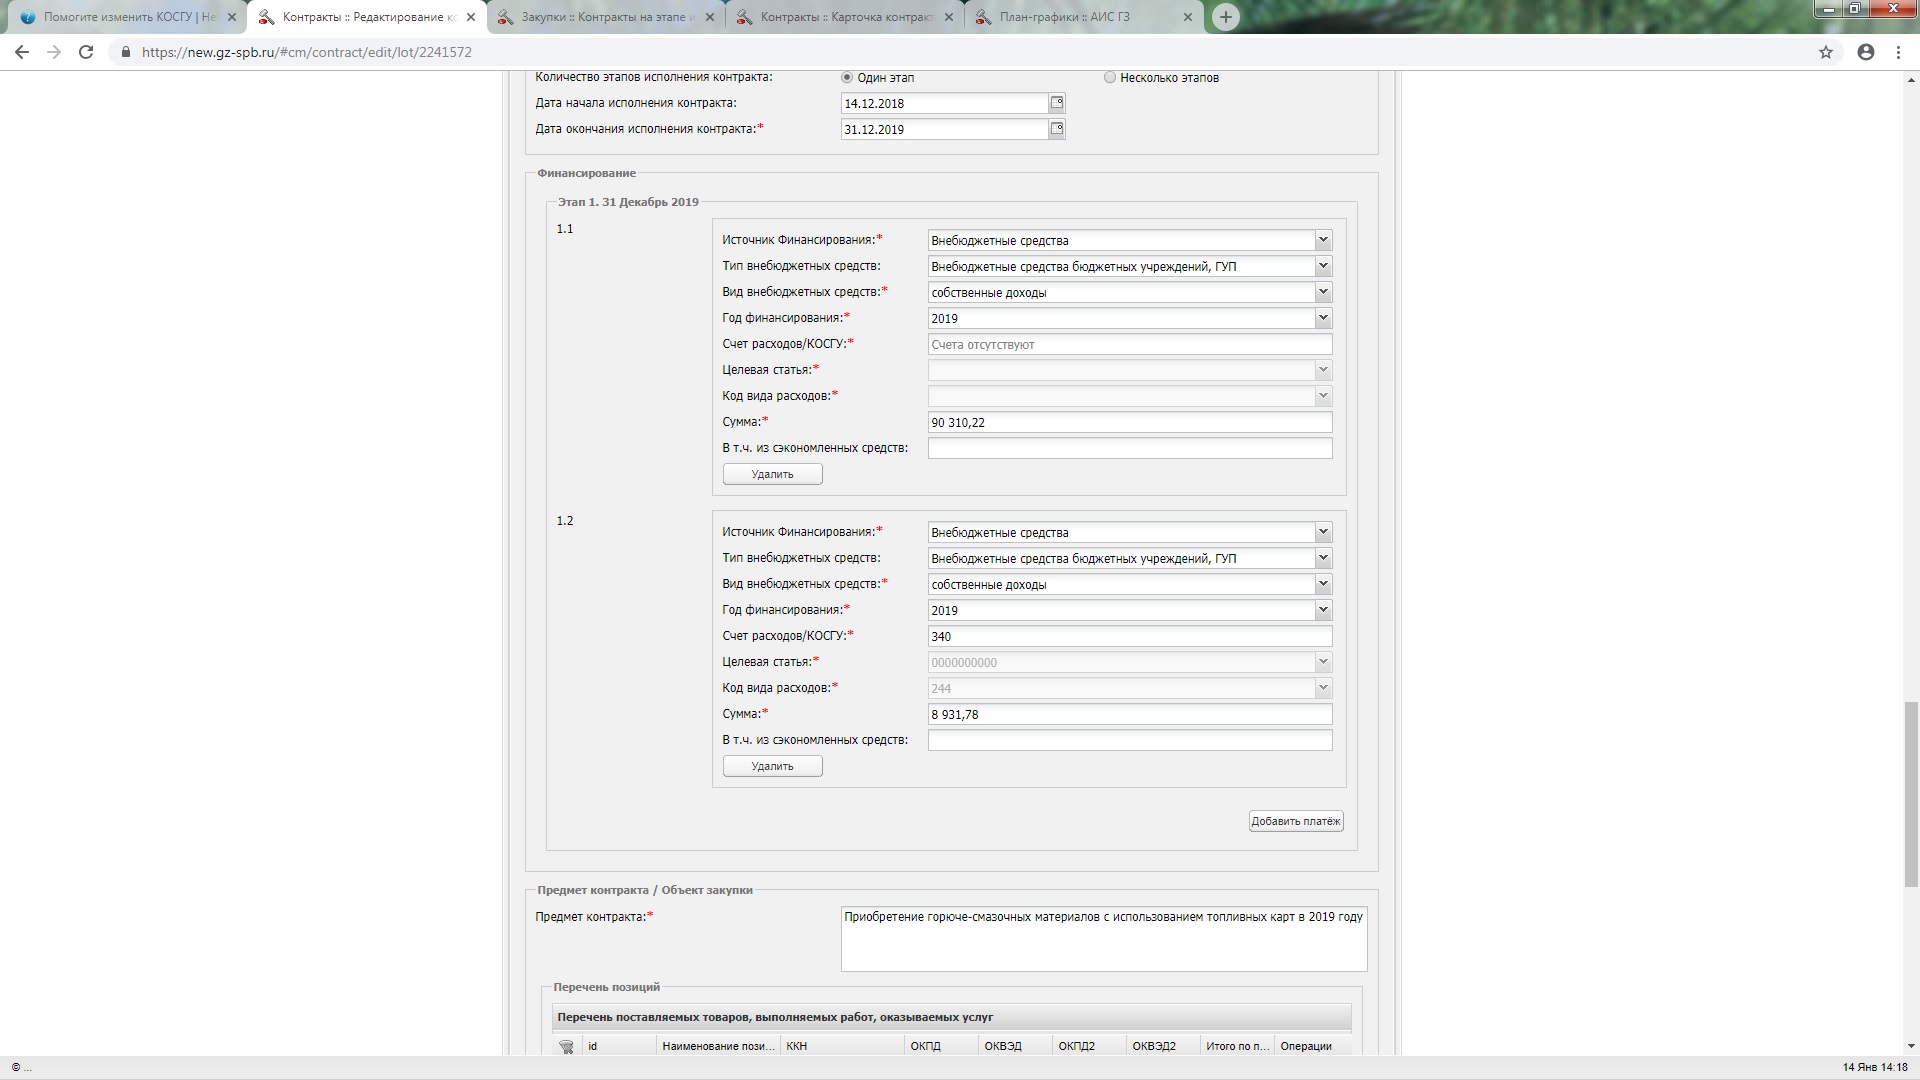This screenshot has width=1920, height=1080.
Task: Click the 'ОКВЭД2' column header
Action: [1164, 1046]
